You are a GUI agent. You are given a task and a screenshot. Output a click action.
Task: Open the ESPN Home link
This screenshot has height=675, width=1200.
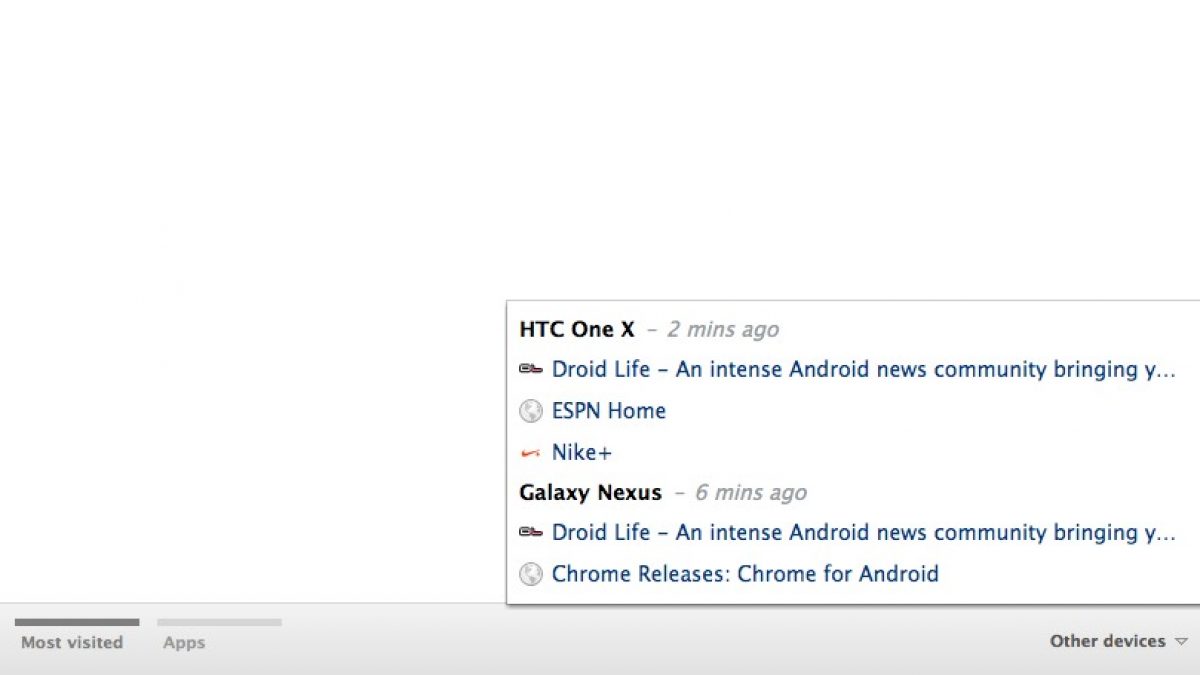(608, 411)
